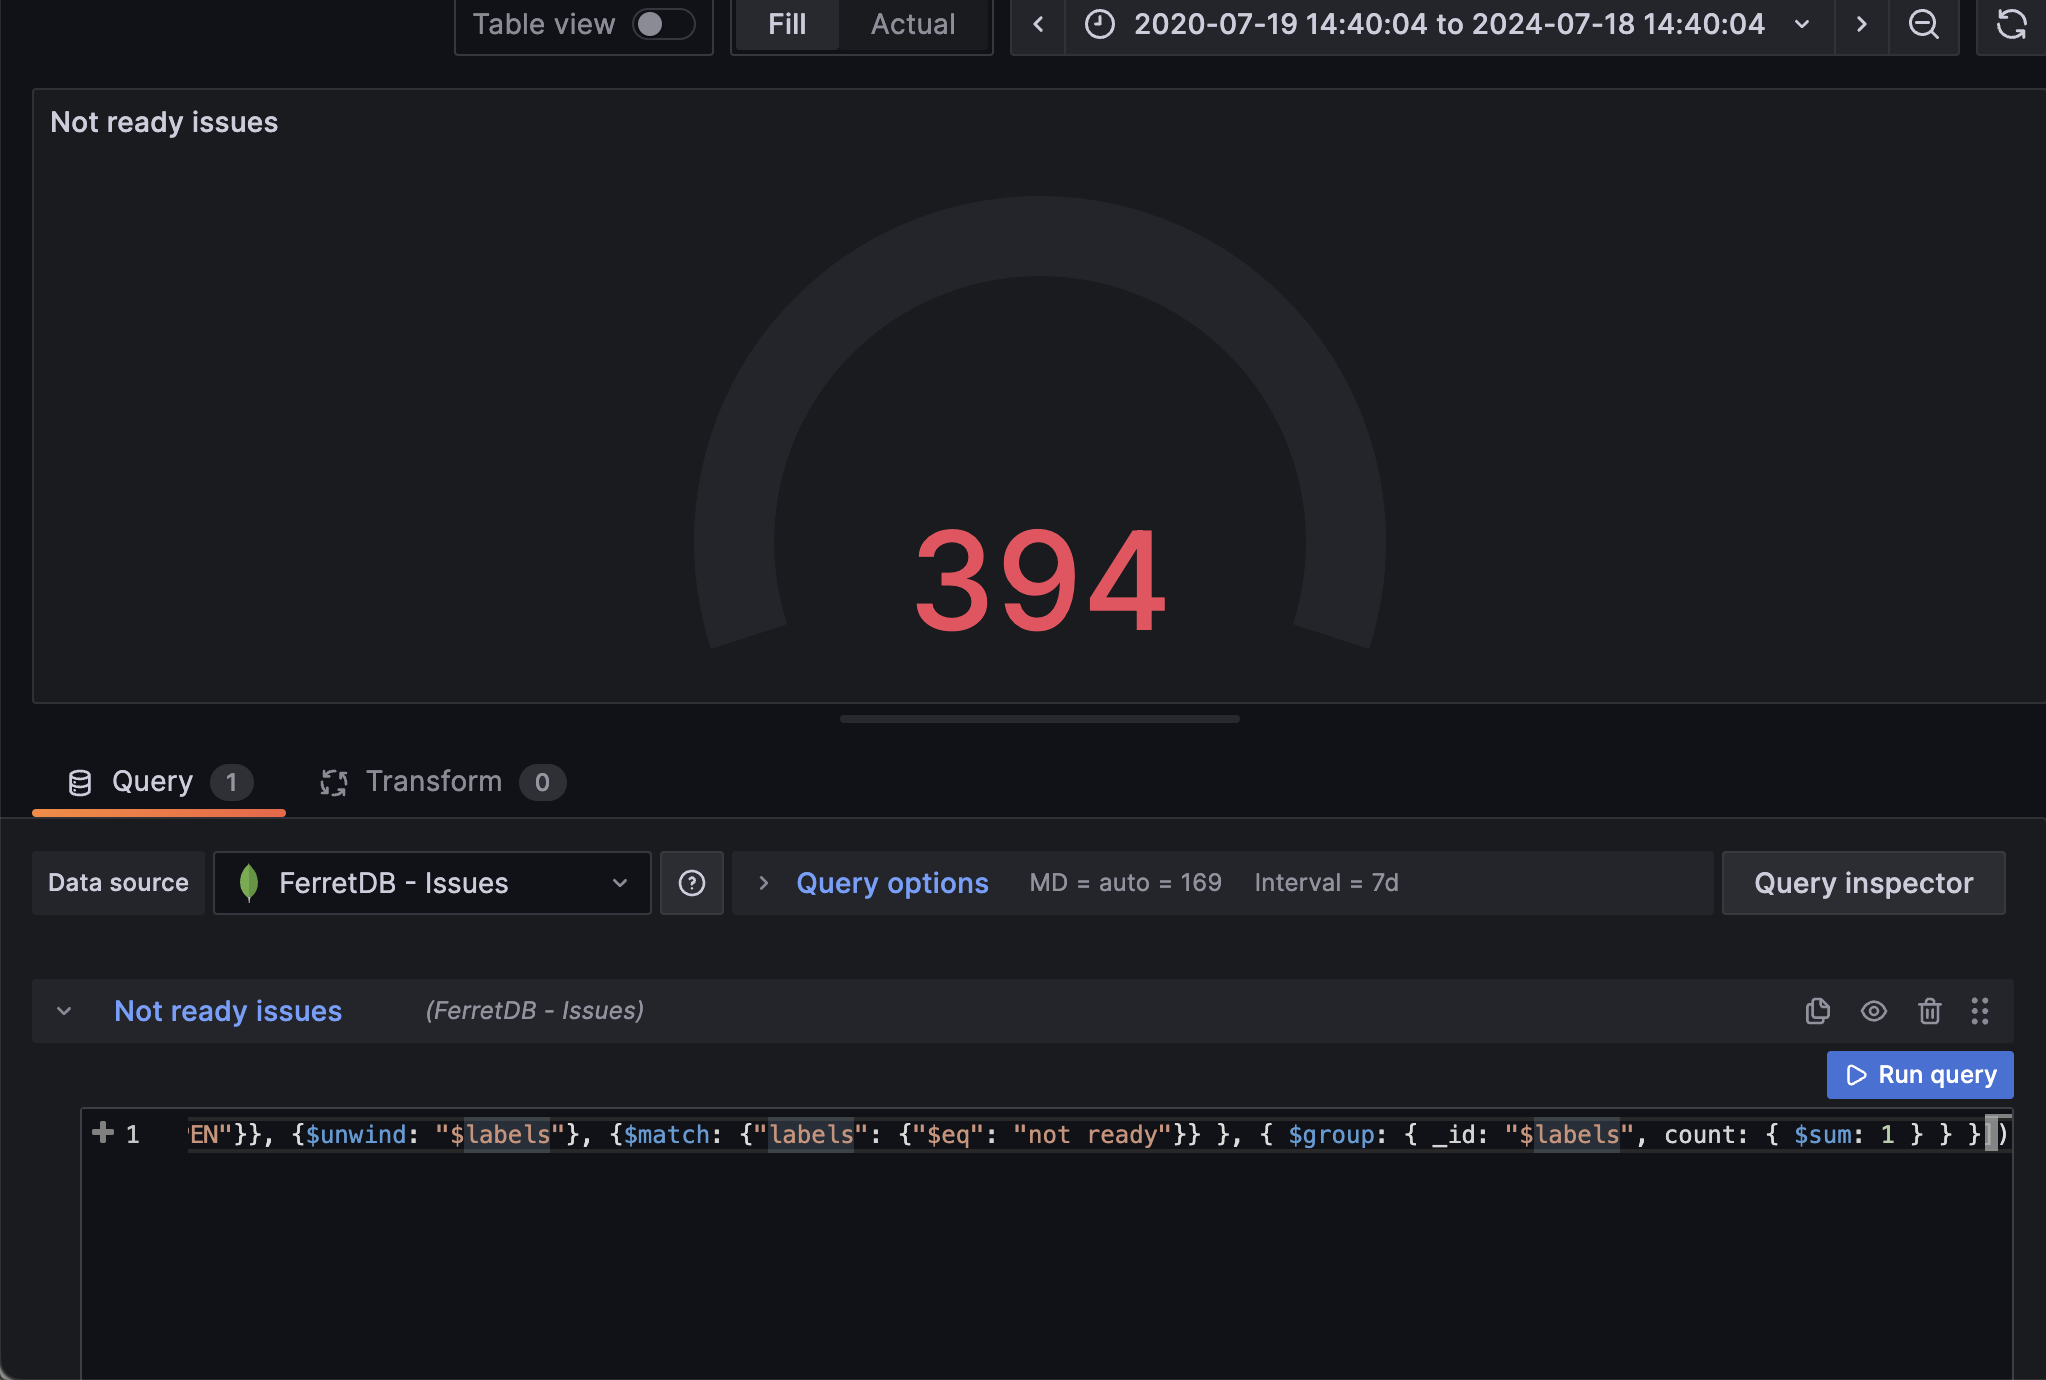Image resolution: width=2046 pixels, height=1380 pixels.
Task: Open the FerretDB - Issues data source dropdown
Action: coord(432,883)
